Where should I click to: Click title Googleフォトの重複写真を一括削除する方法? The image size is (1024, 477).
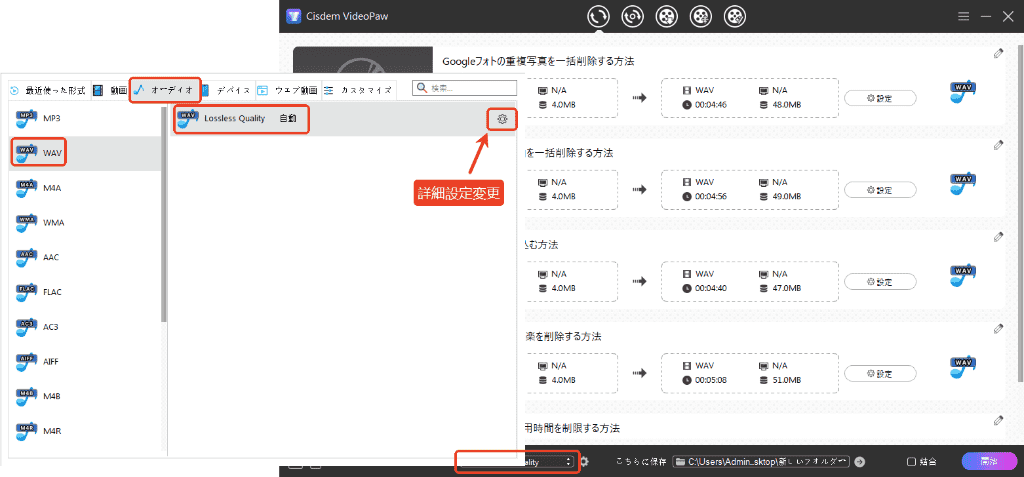(x=538, y=61)
